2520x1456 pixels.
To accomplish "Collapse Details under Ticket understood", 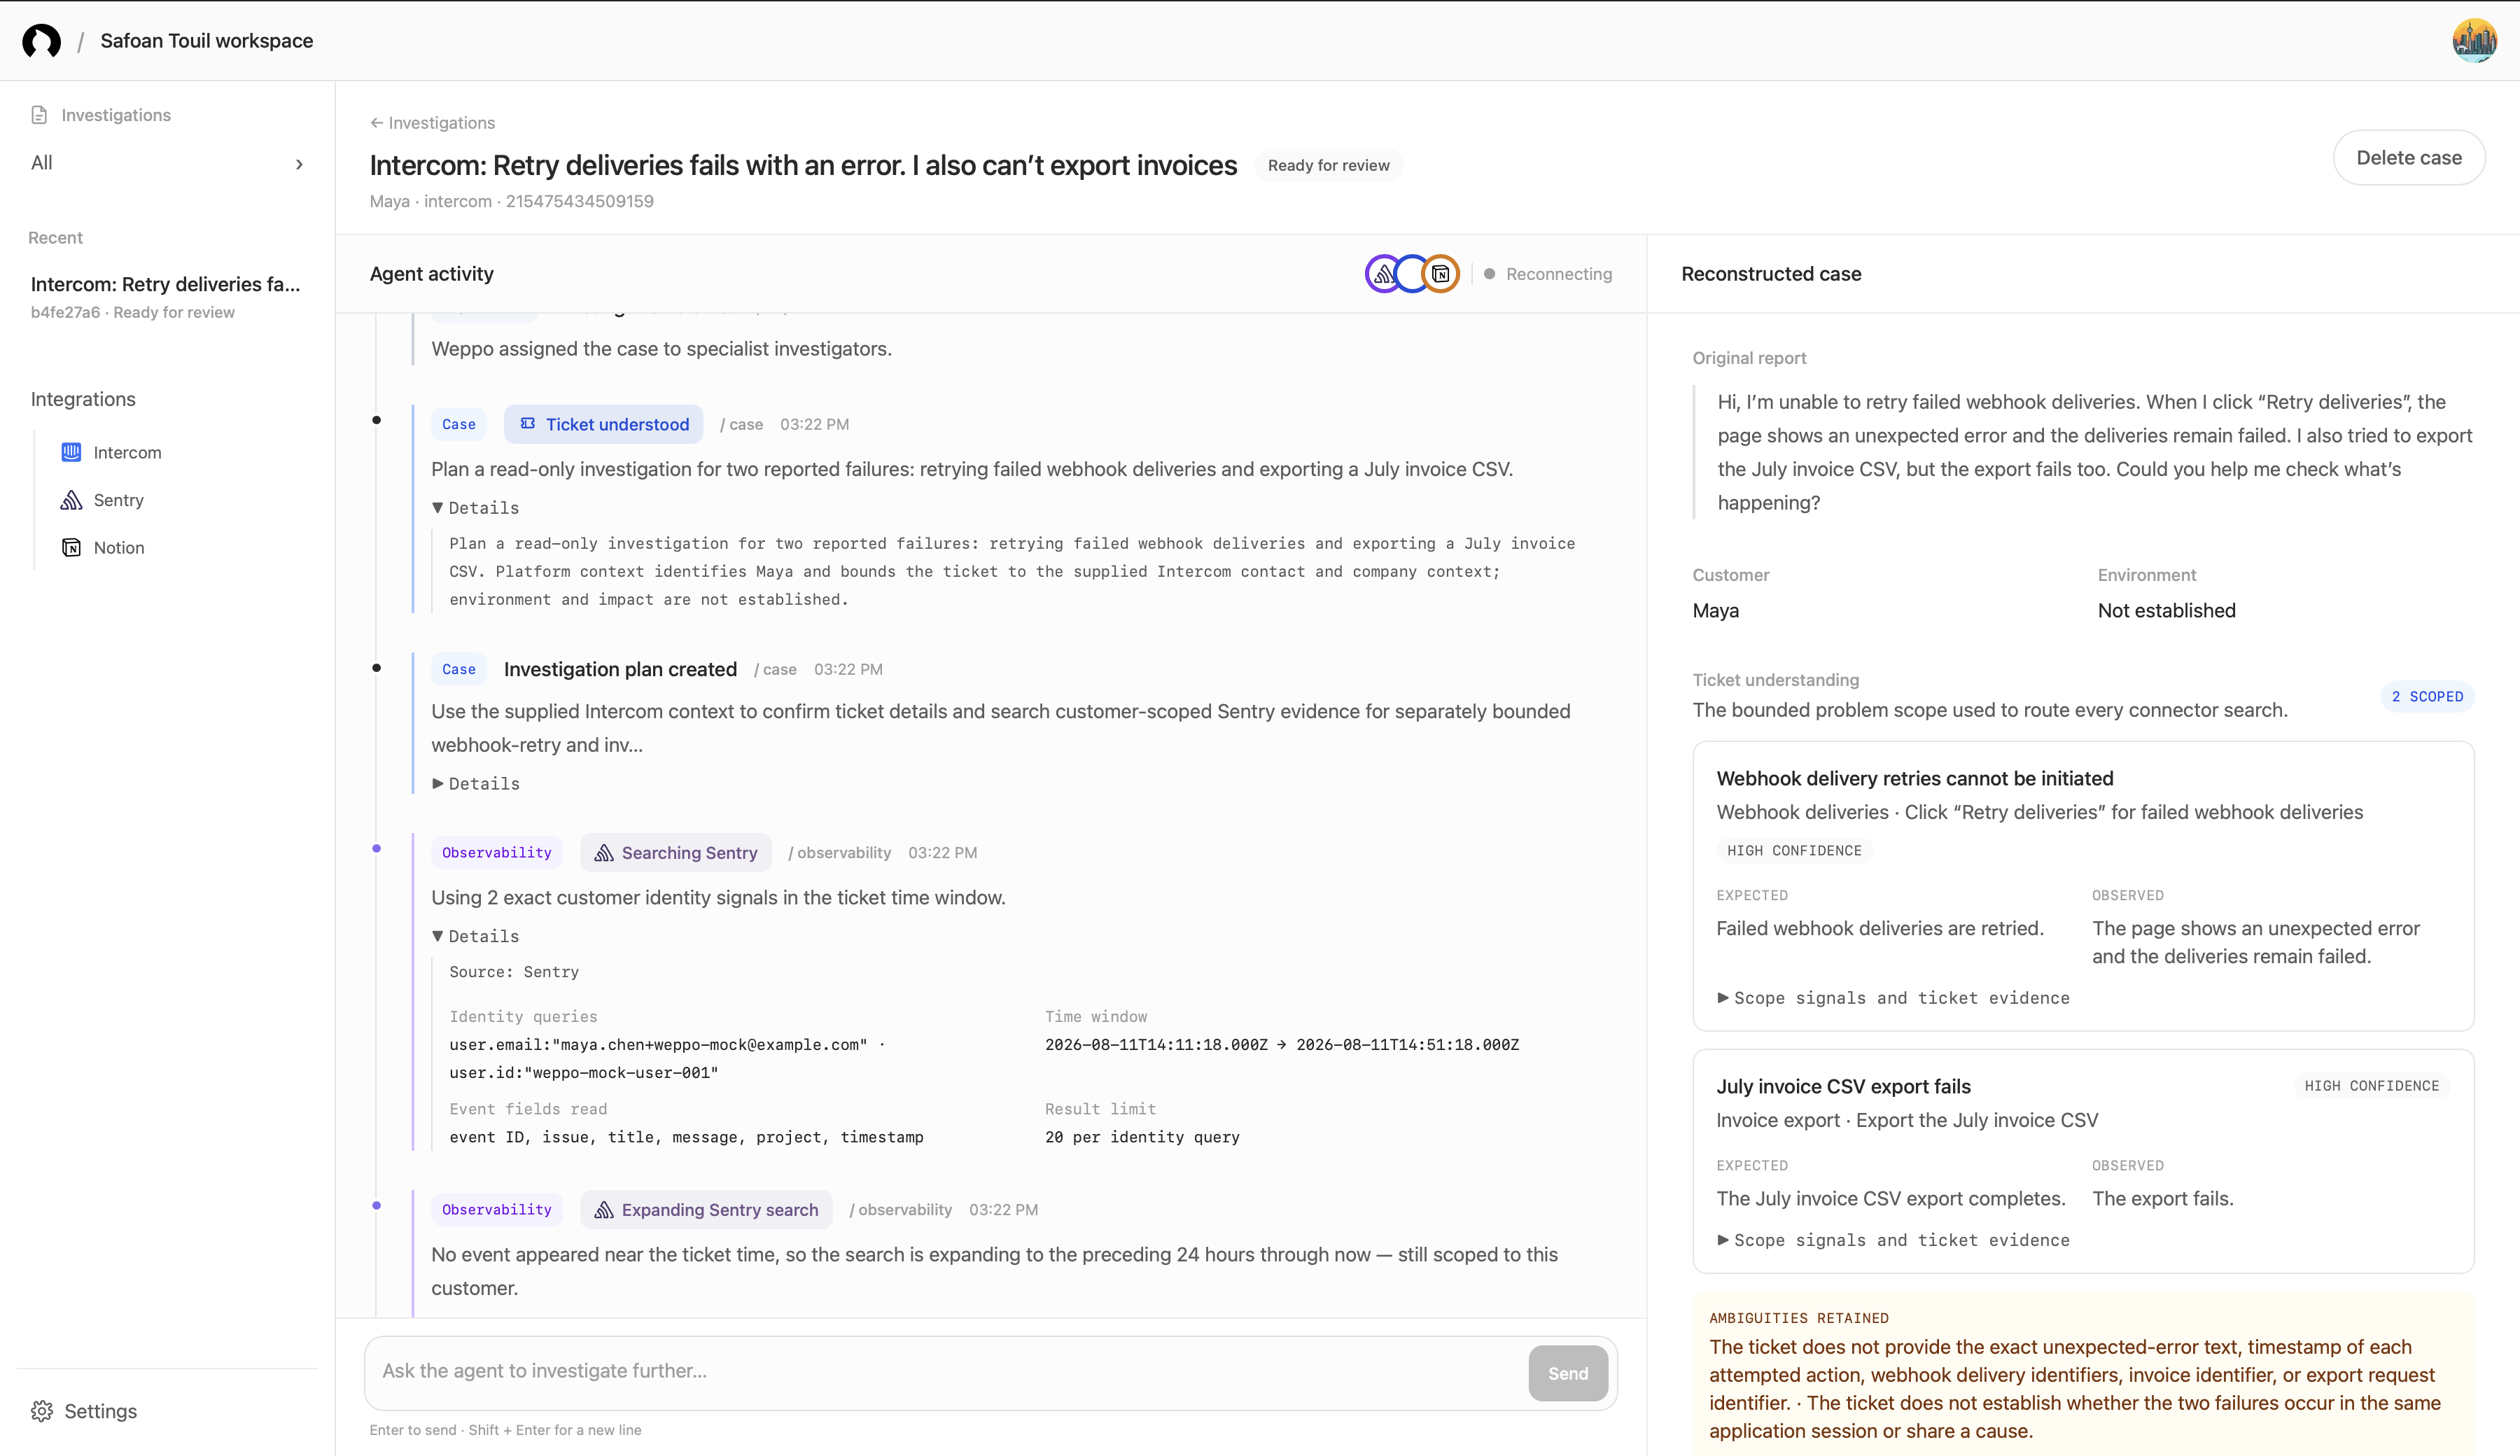I will 475,508.
